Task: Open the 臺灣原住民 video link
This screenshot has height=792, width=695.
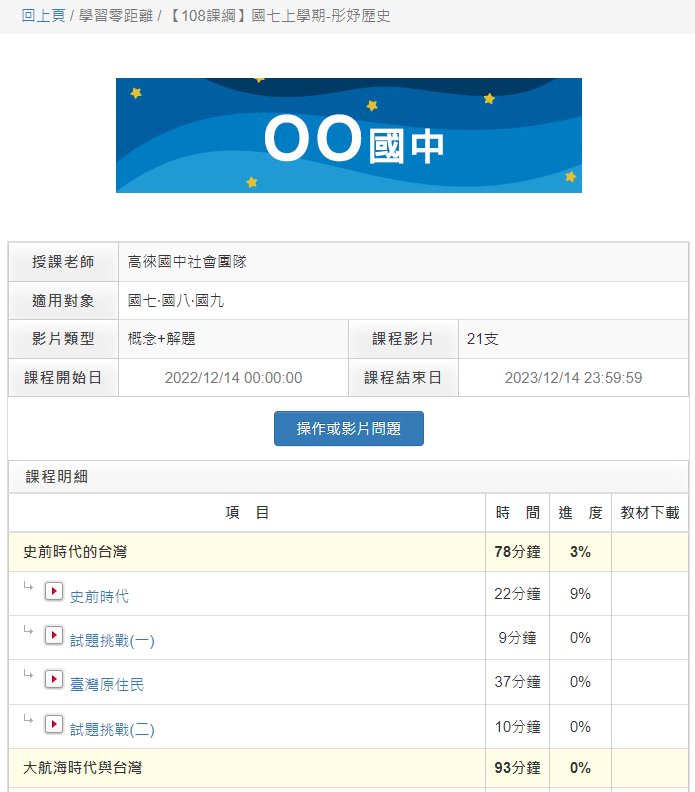Action: pyautogui.click(x=107, y=685)
